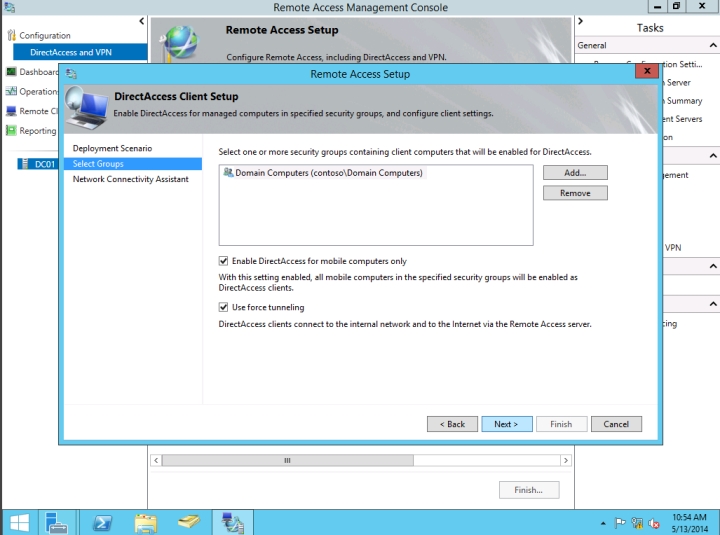Viewport: 720px width, 535px height.
Task: Disable the Use force tunneling checkbox
Action: (224, 307)
